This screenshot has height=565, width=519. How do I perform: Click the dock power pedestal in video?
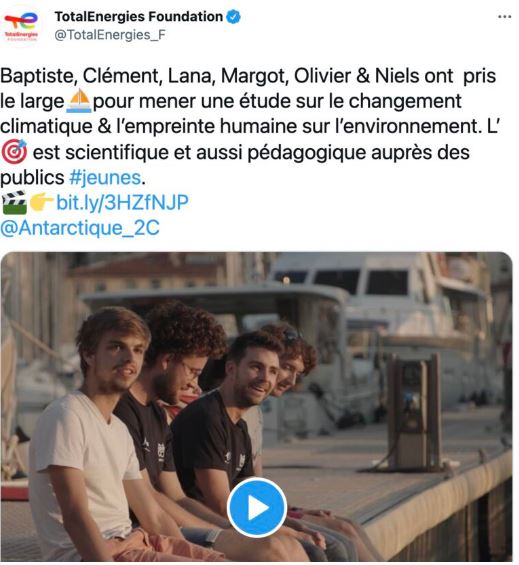[414, 413]
